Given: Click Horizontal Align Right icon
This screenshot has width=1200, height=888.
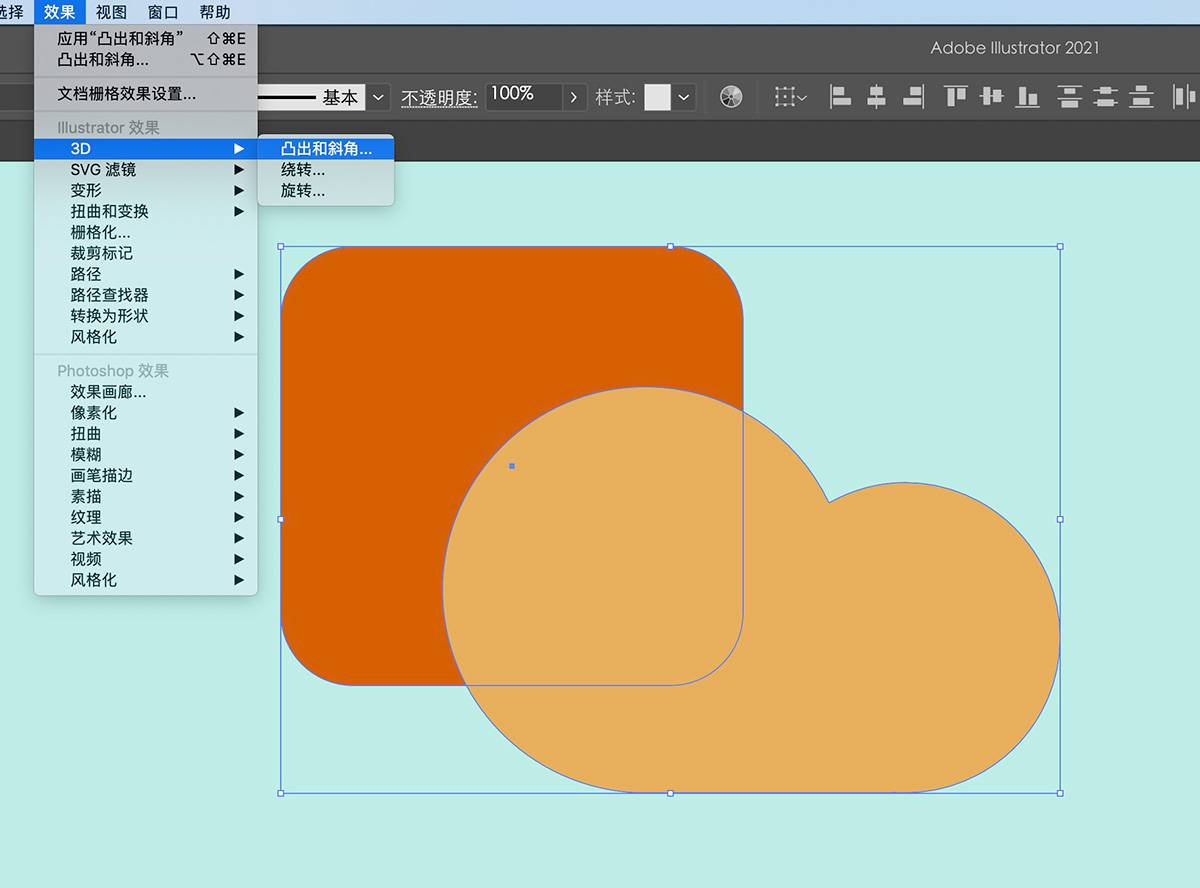Looking at the screenshot, I should 912,97.
